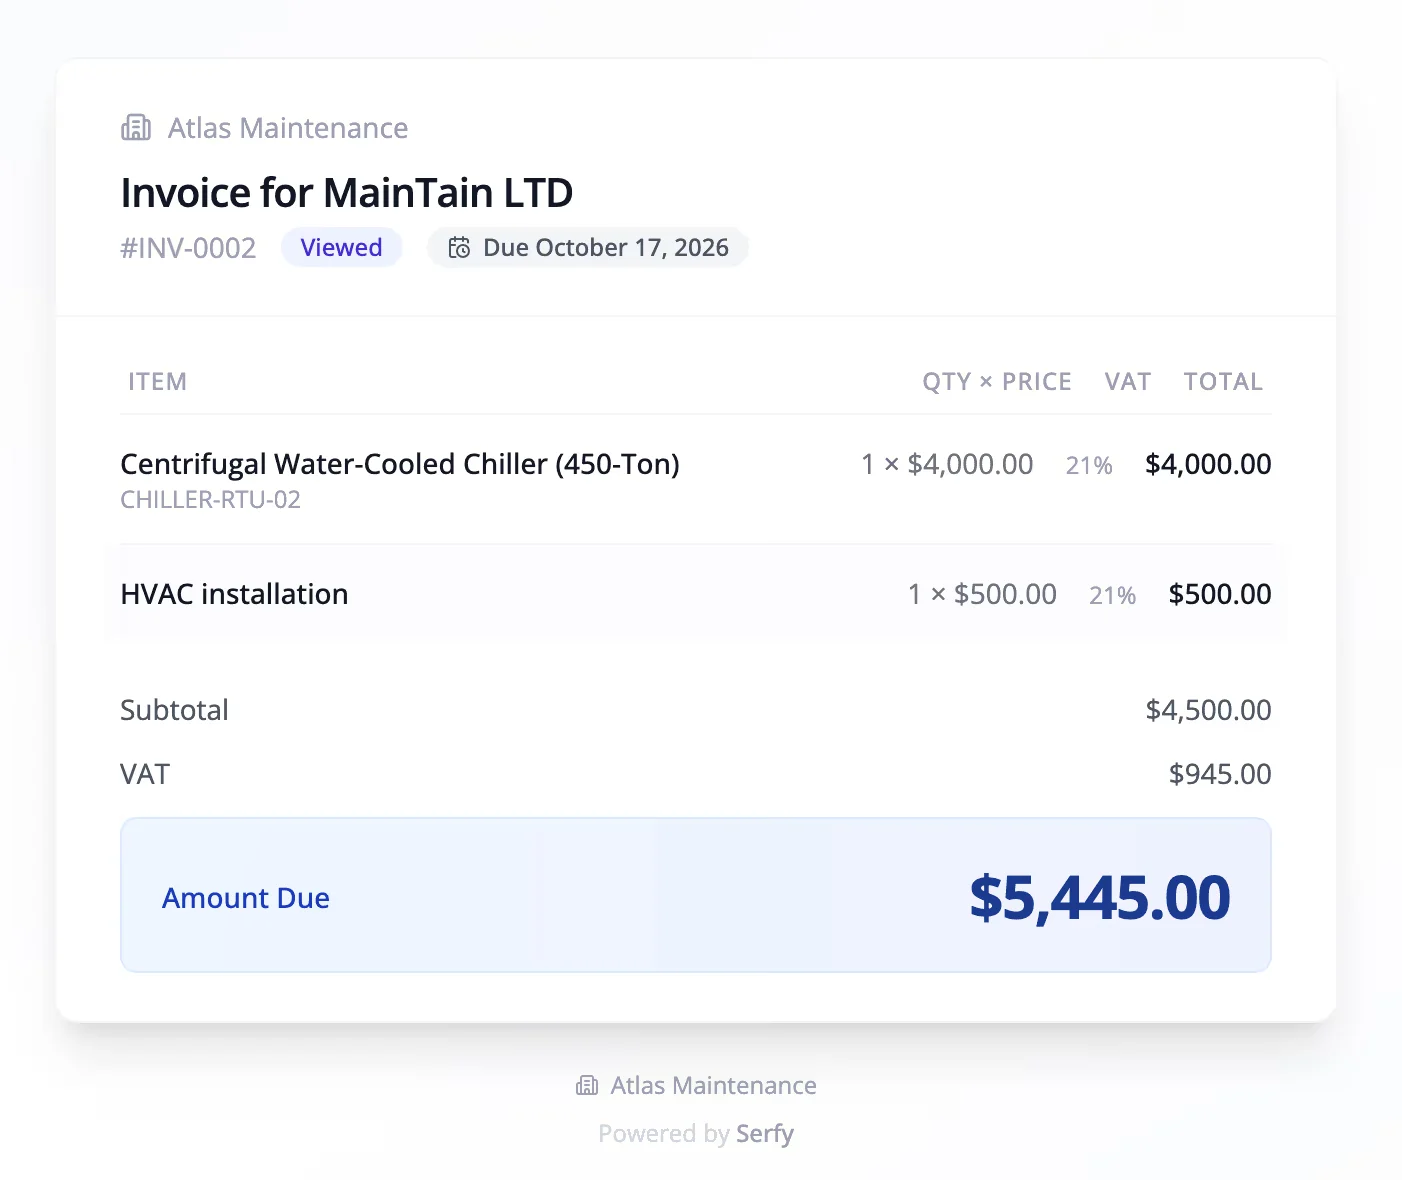Click the $5,445.00 amount due figure
This screenshot has width=1402, height=1180.
click(x=1100, y=897)
